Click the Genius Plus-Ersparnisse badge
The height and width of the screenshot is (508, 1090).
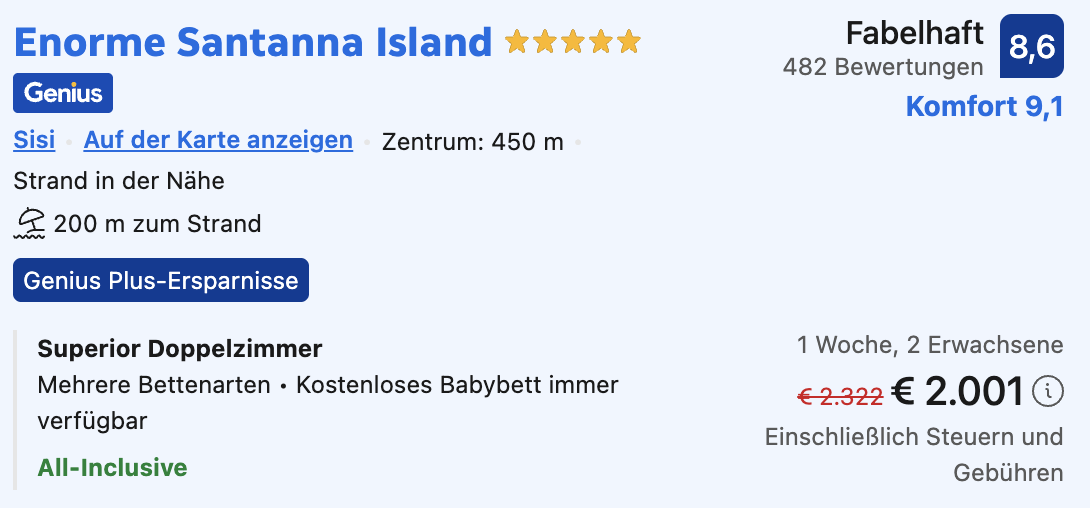tap(161, 280)
